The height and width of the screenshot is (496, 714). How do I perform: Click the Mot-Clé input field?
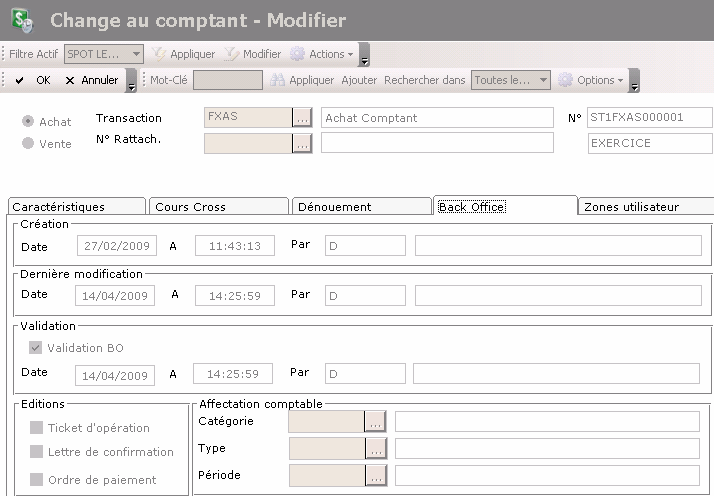[227, 80]
